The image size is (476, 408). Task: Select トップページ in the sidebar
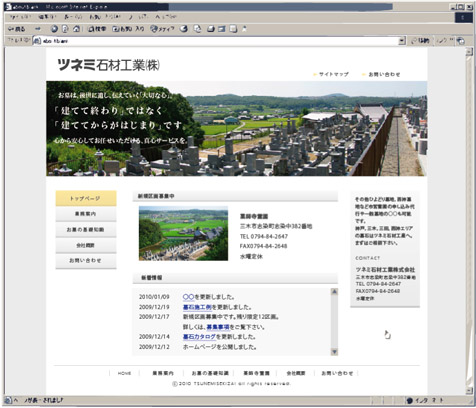tap(86, 198)
